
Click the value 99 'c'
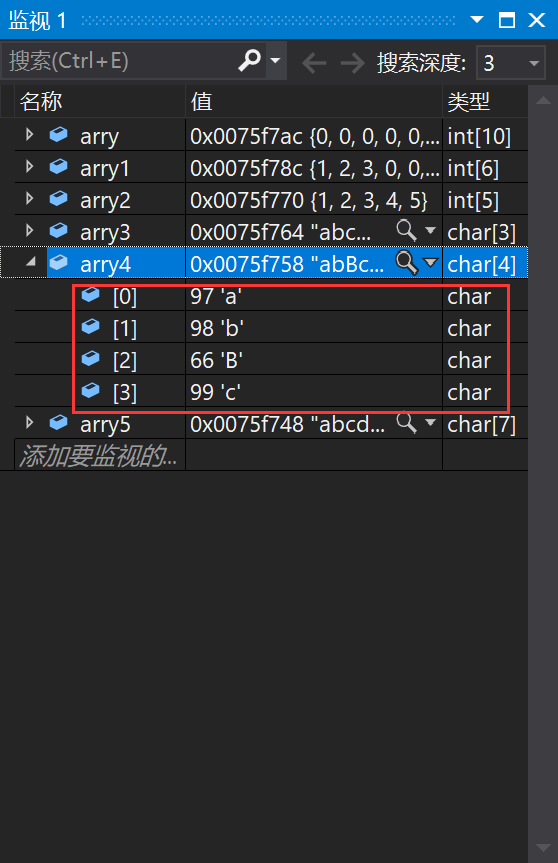(216, 392)
